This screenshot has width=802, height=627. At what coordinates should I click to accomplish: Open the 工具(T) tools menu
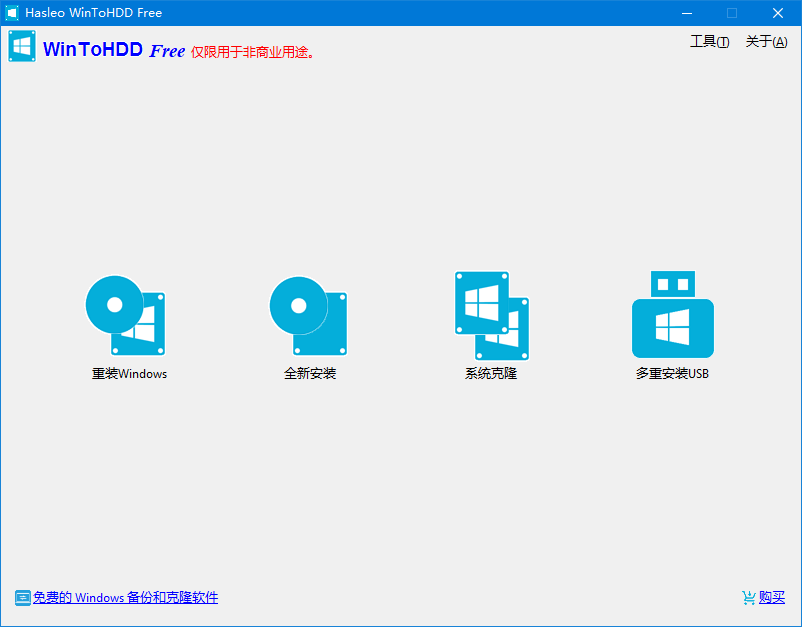709,43
